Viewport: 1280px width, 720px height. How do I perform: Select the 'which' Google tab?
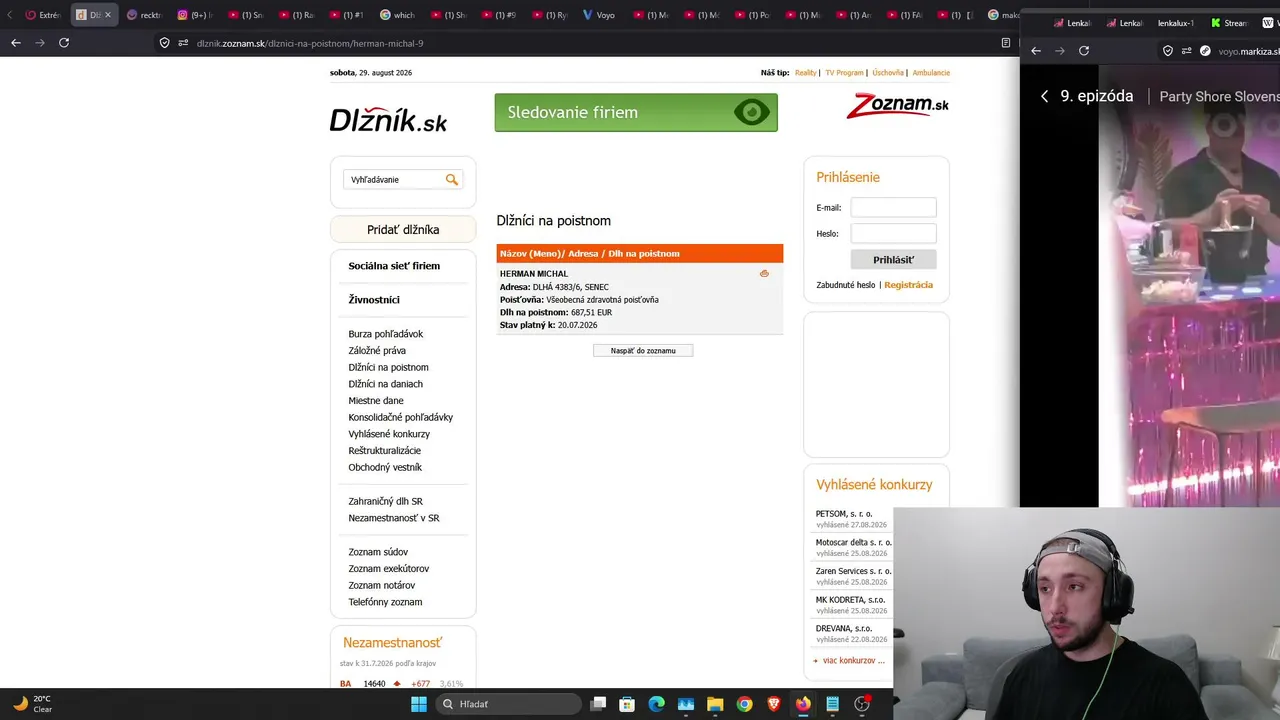[397, 15]
